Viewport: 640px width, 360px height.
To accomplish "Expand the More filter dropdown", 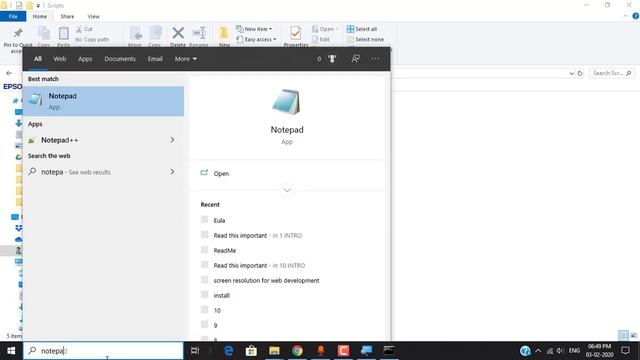I will [186, 59].
